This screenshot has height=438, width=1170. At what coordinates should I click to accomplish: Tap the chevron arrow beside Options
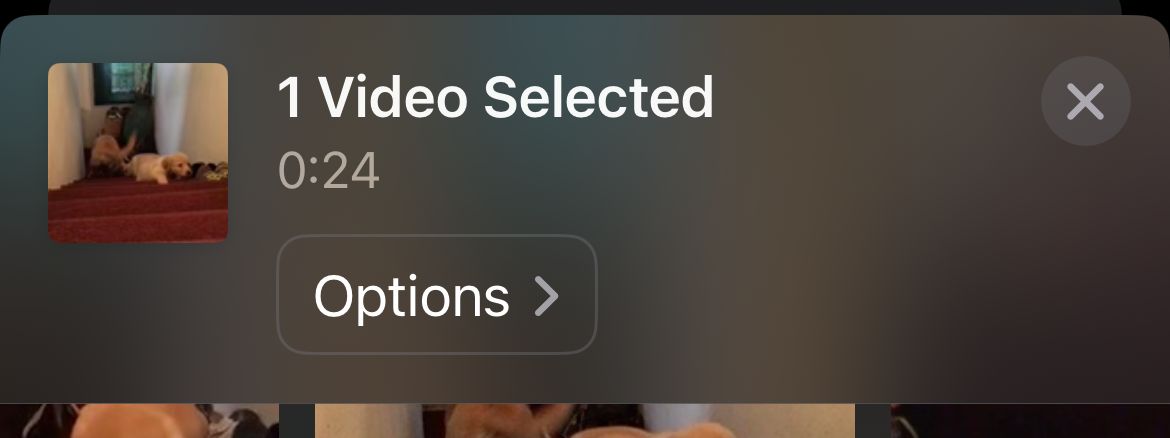(547, 297)
